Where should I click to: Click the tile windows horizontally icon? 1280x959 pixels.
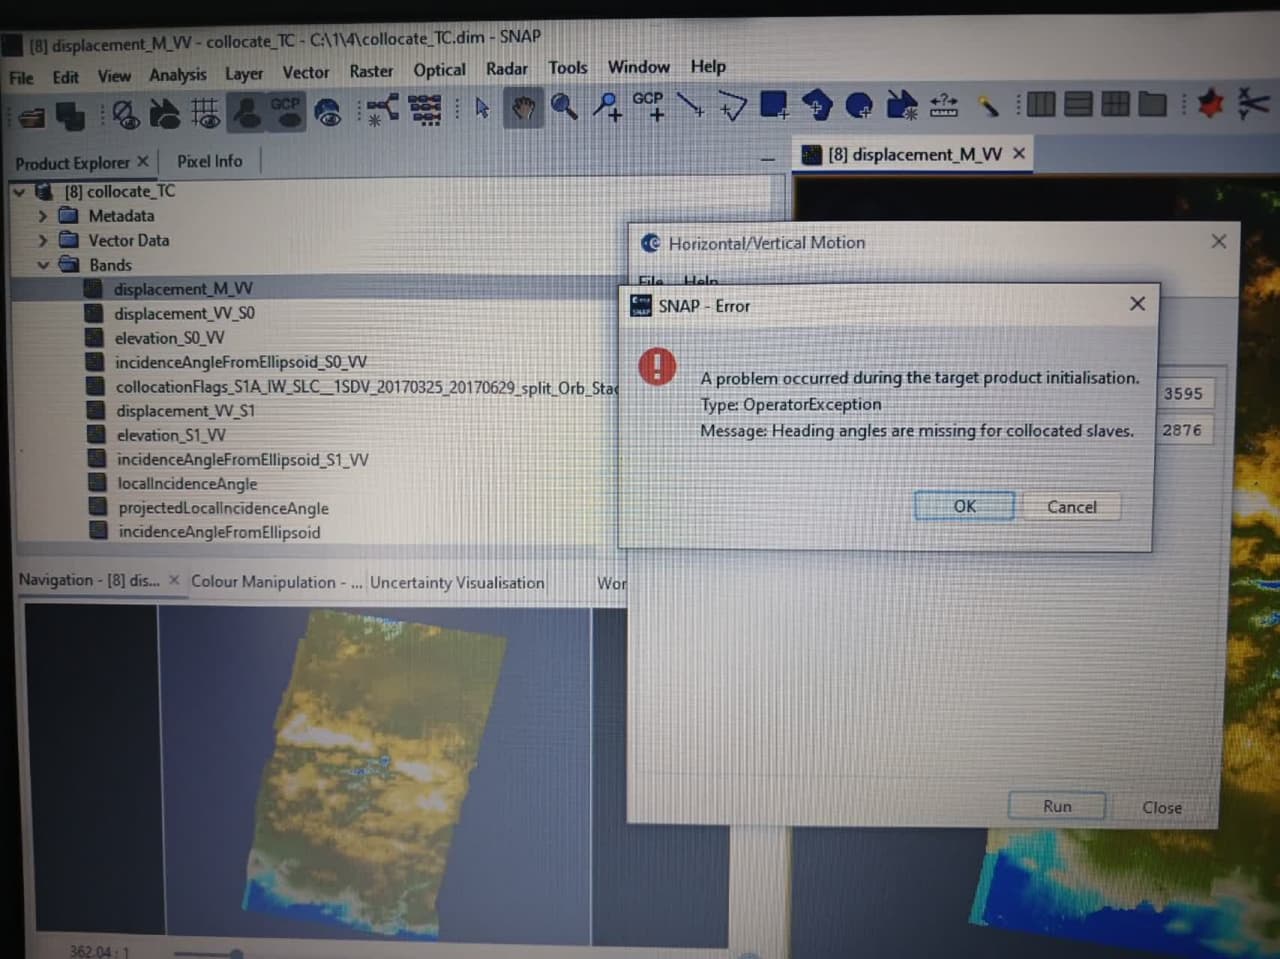point(1040,104)
